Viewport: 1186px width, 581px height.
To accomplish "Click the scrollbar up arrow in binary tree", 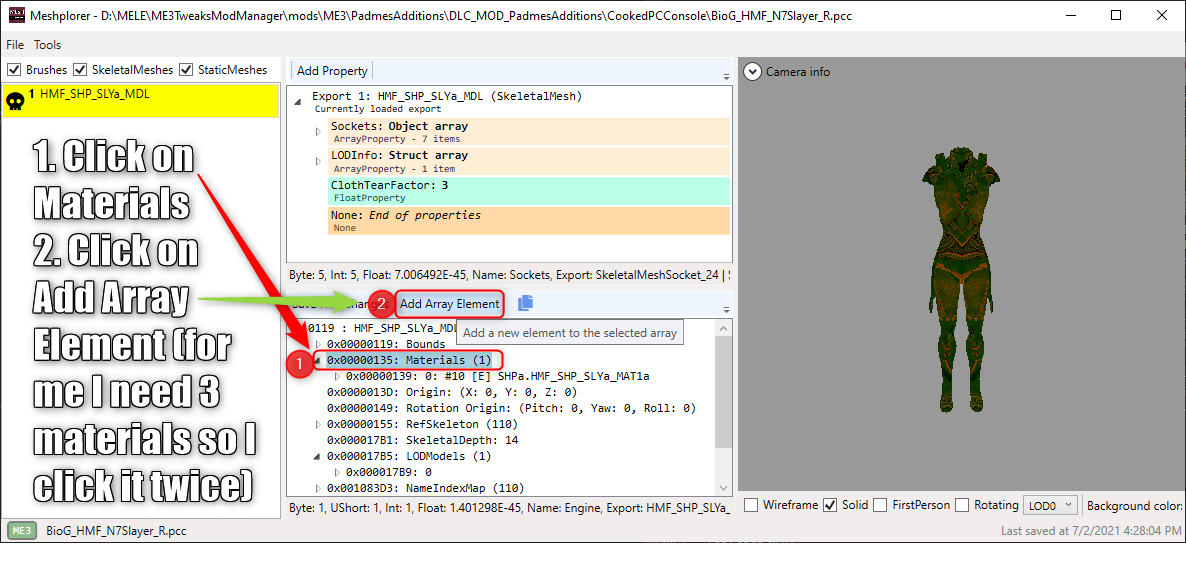I will (x=724, y=328).
